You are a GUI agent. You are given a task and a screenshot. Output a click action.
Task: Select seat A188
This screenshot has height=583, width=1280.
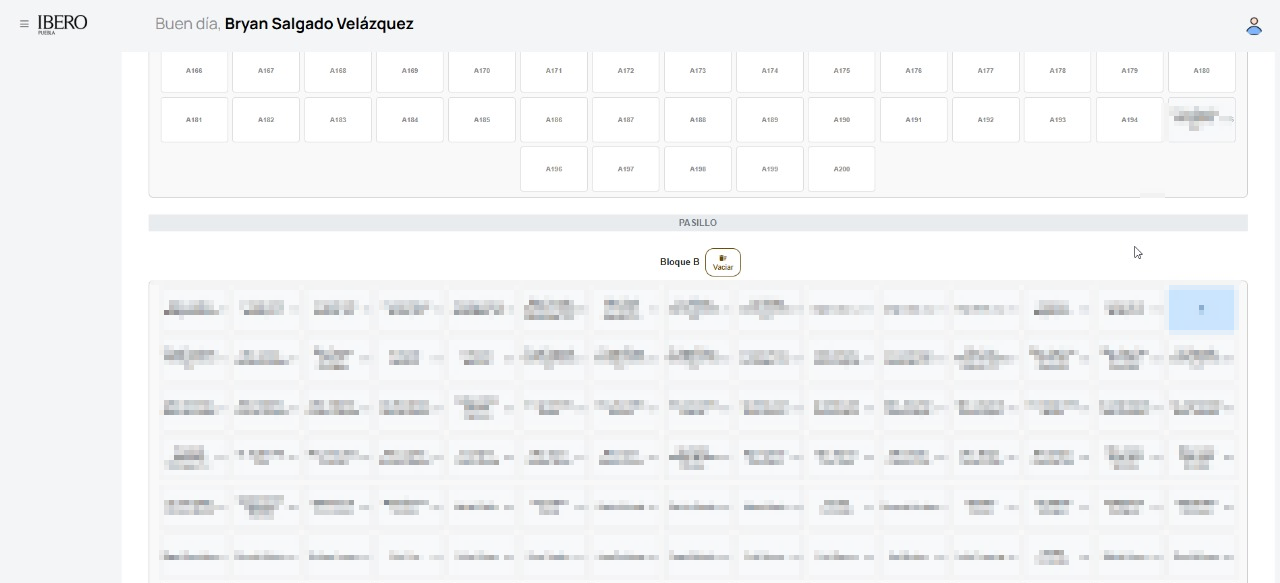698,120
